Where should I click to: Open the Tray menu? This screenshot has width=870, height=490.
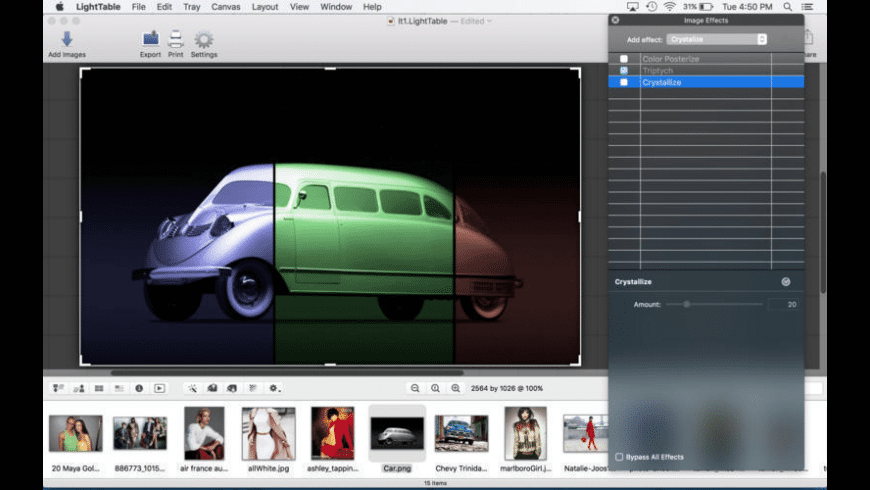tap(191, 7)
